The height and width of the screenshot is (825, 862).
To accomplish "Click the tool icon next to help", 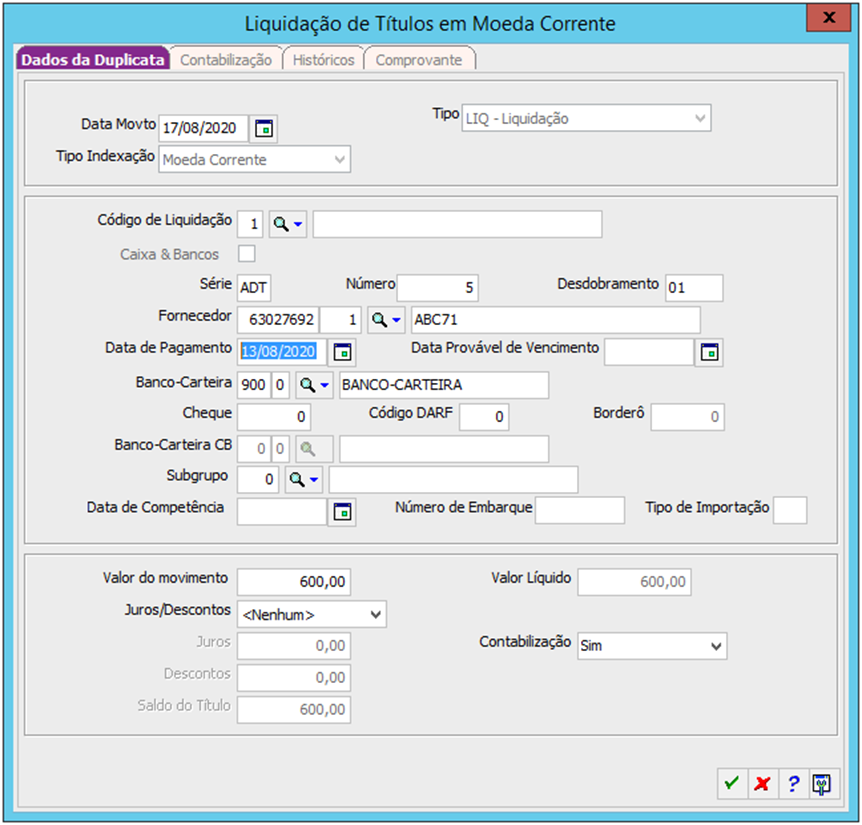I will pos(823,783).
